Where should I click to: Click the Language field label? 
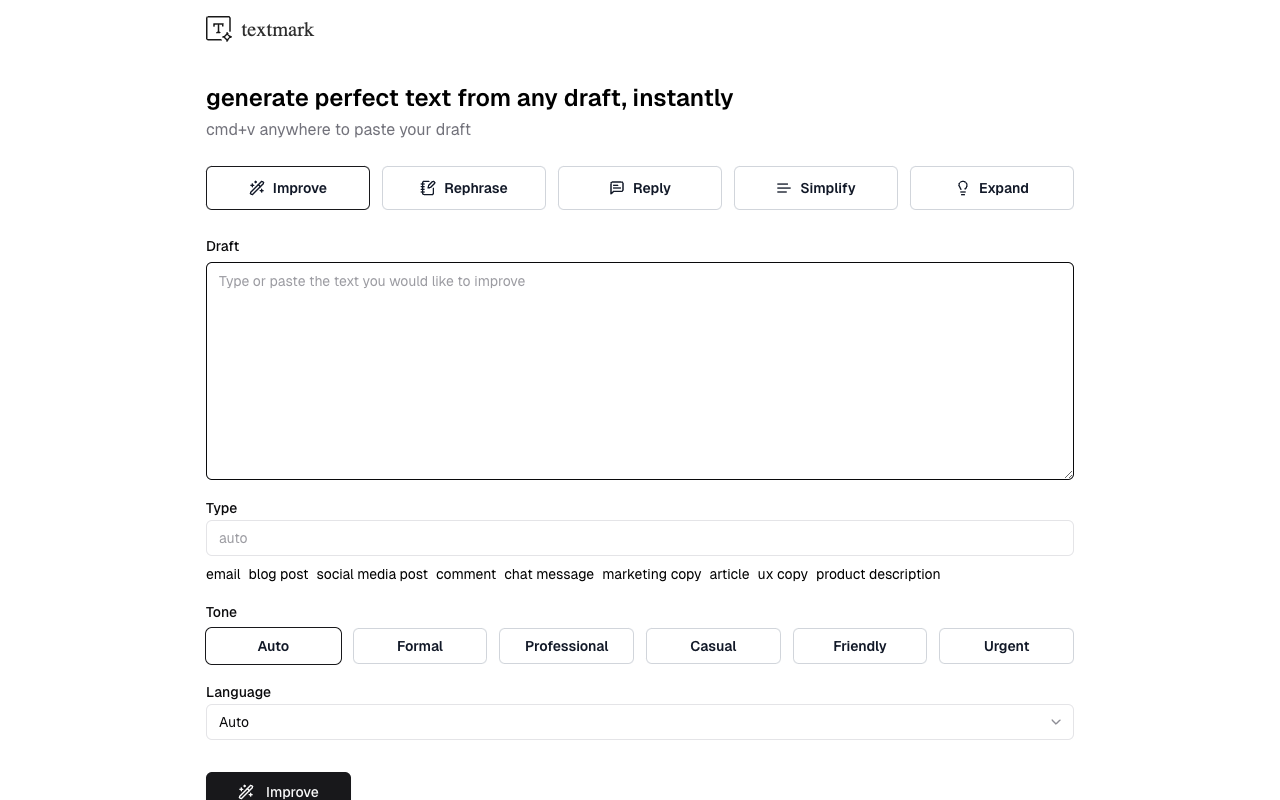[238, 692]
